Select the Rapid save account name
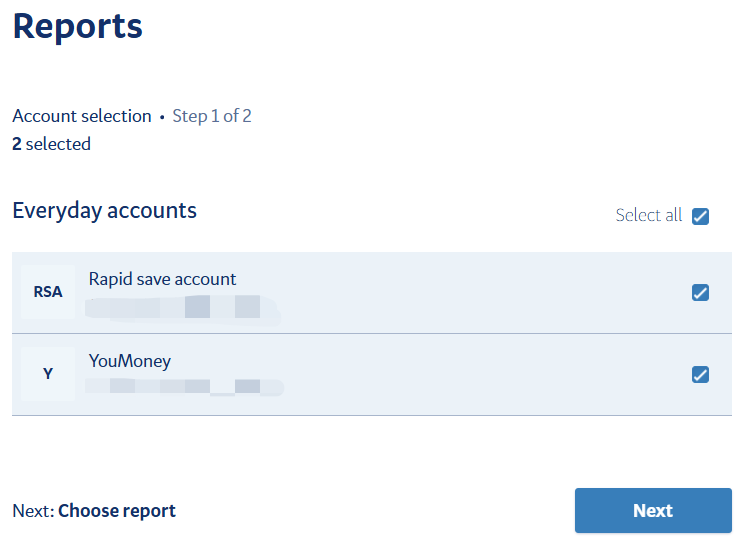Image resolution: width=746 pixels, height=539 pixels. (162, 279)
